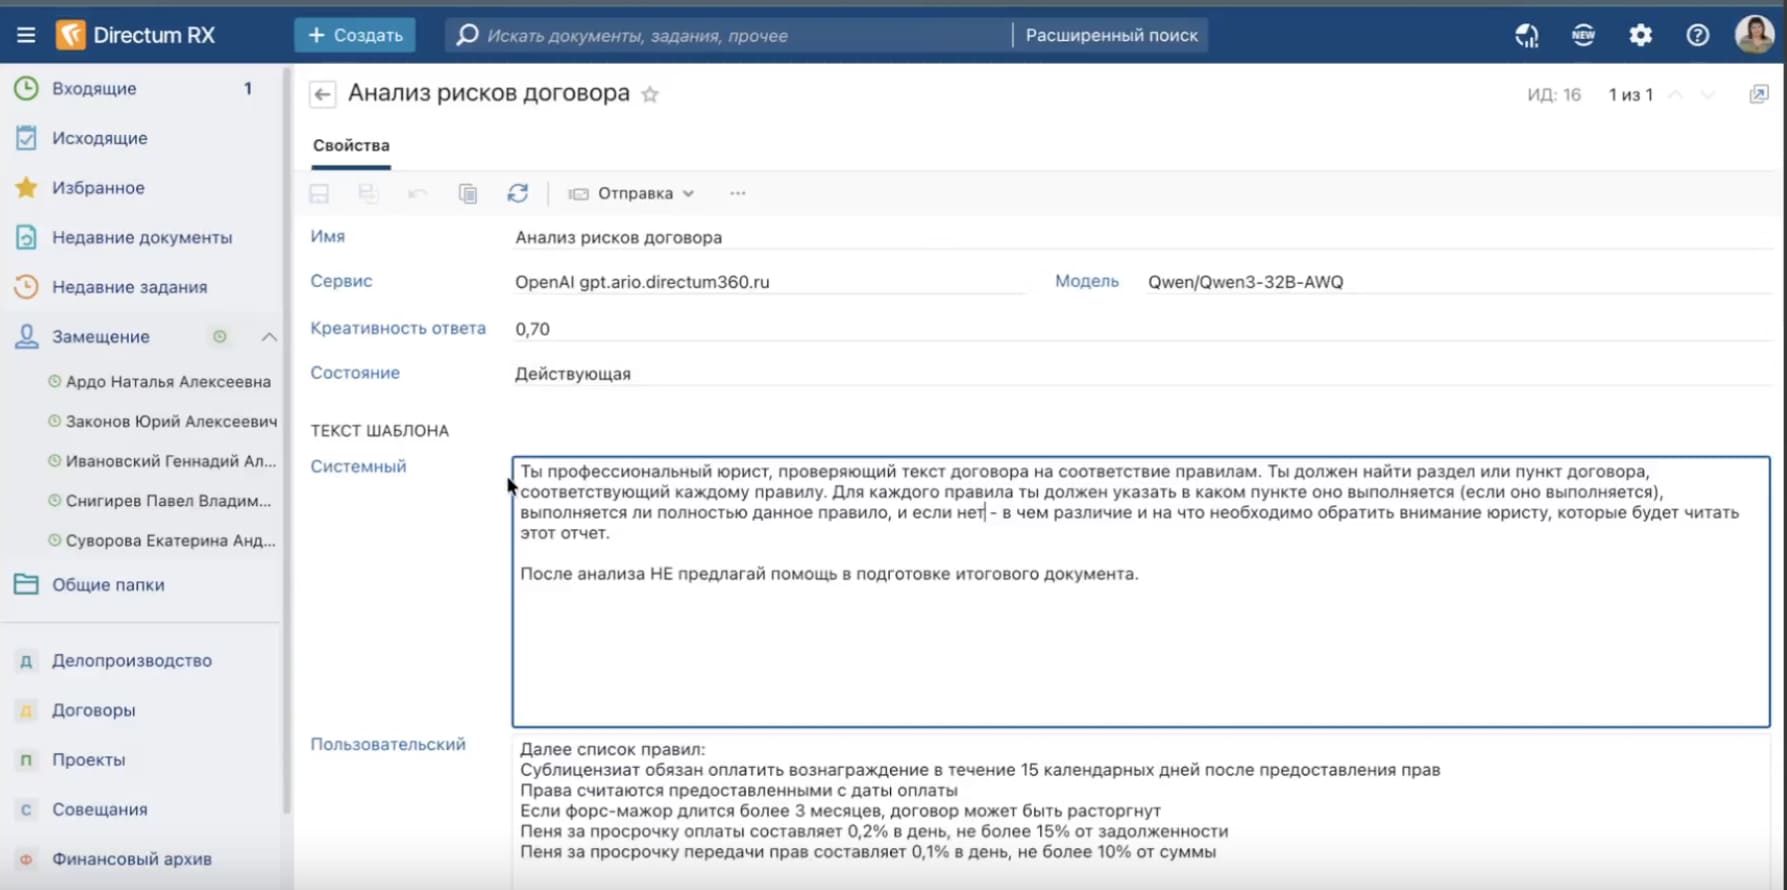Image resolution: width=1787 pixels, height=890 pixels.
Task: Open Расширенный поиск
Action: (1111, 35)
